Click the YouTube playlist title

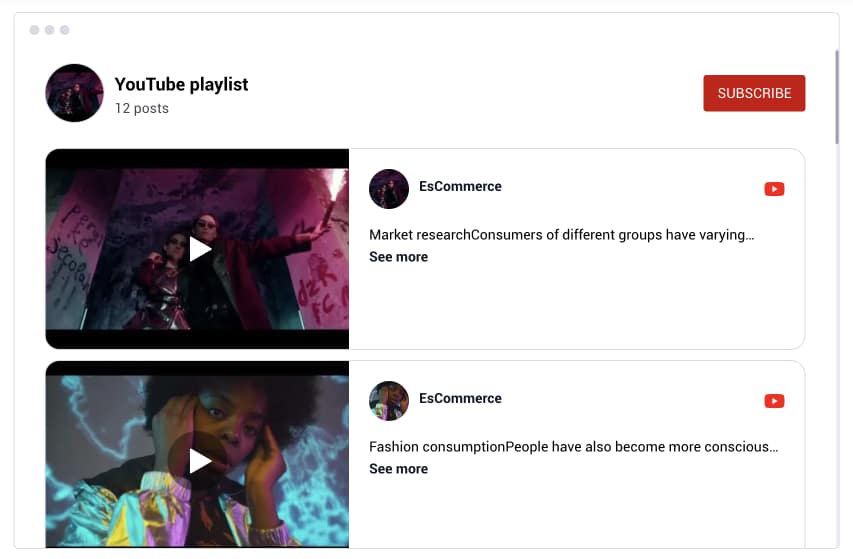tap(181, 84)
